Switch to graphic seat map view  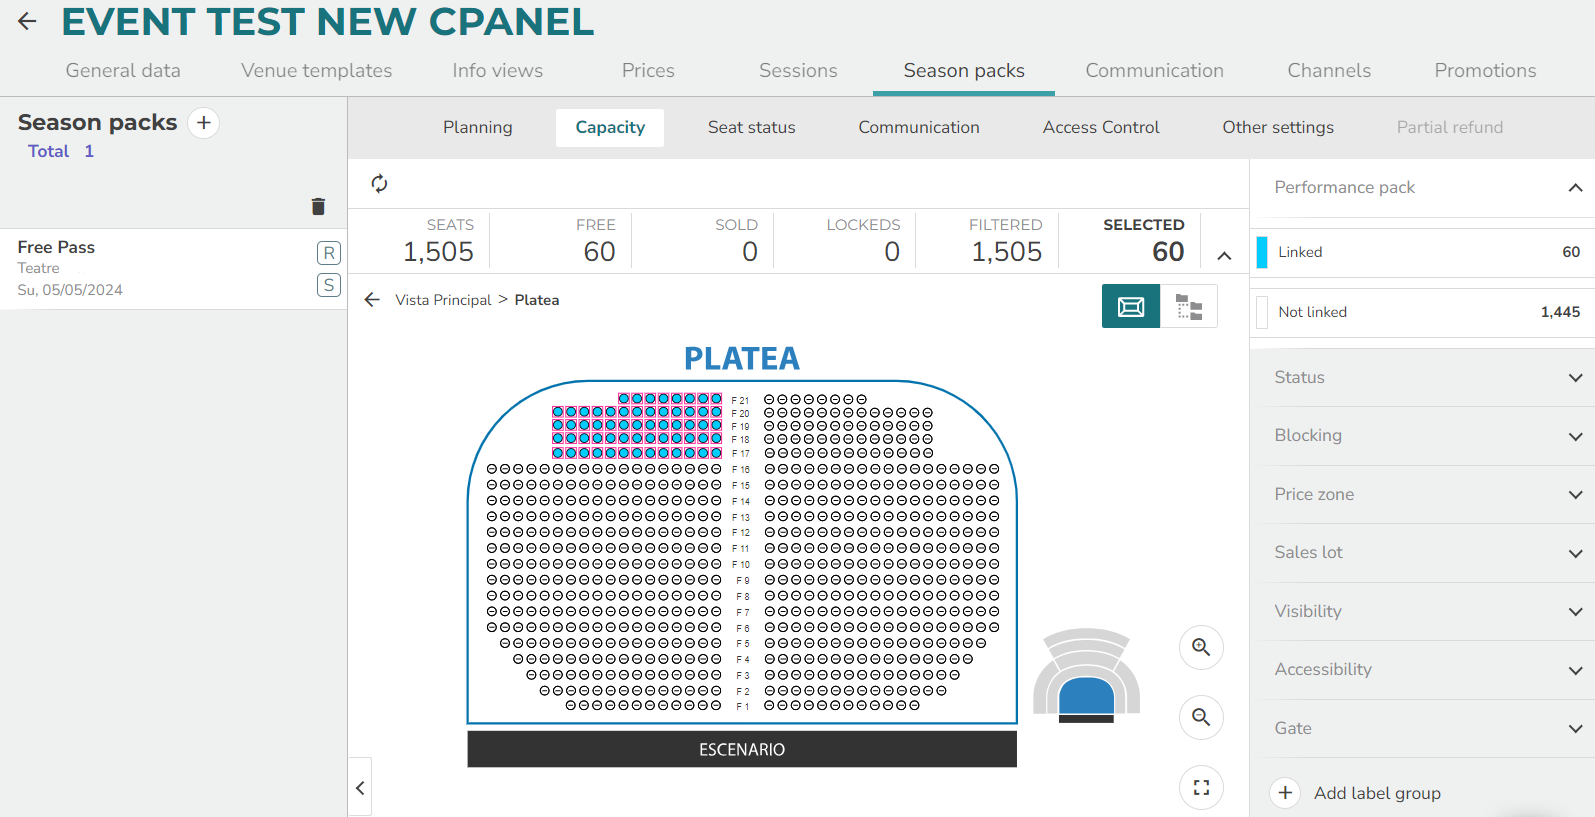click(1131, 306)
